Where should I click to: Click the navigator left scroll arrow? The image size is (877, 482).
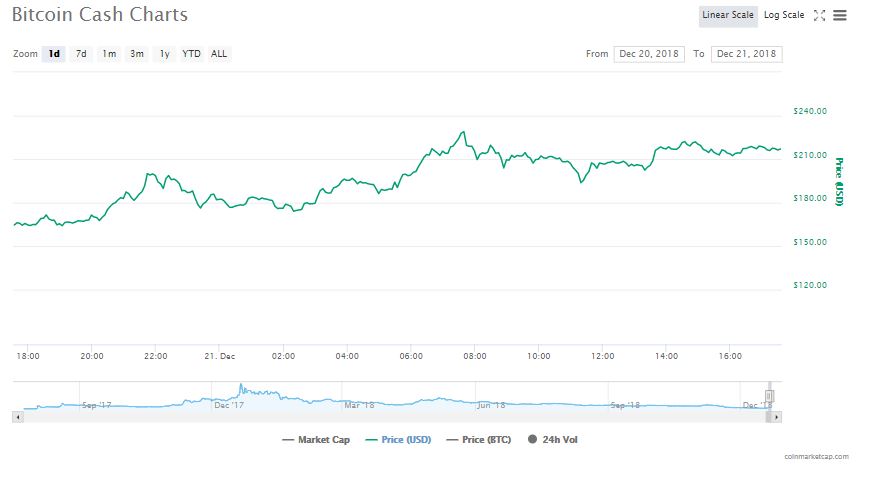pos(18,417)
